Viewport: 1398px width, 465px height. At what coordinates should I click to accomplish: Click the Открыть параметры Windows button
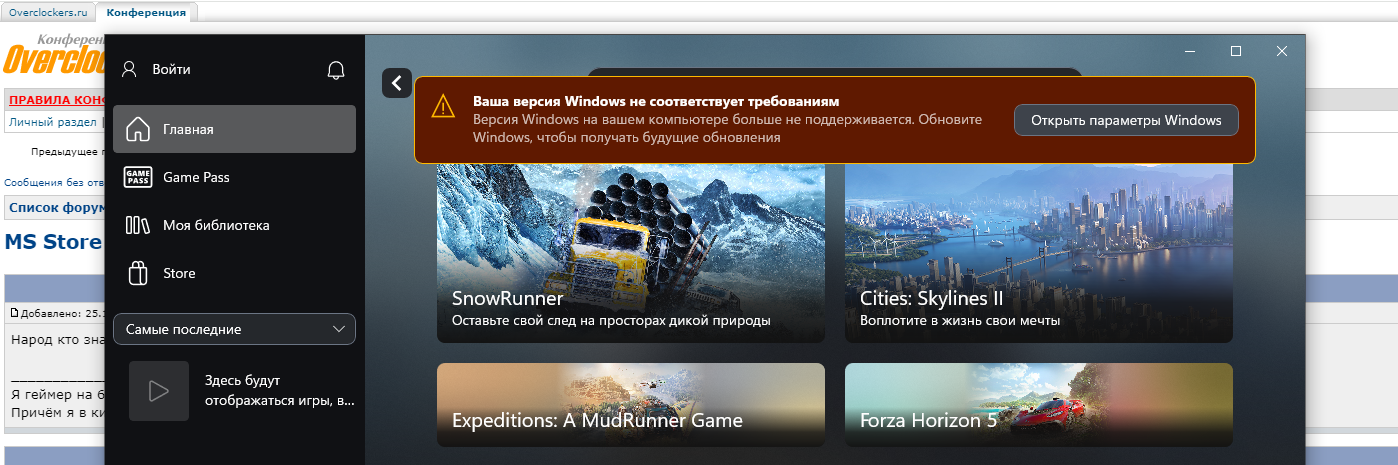[1126, 120]
